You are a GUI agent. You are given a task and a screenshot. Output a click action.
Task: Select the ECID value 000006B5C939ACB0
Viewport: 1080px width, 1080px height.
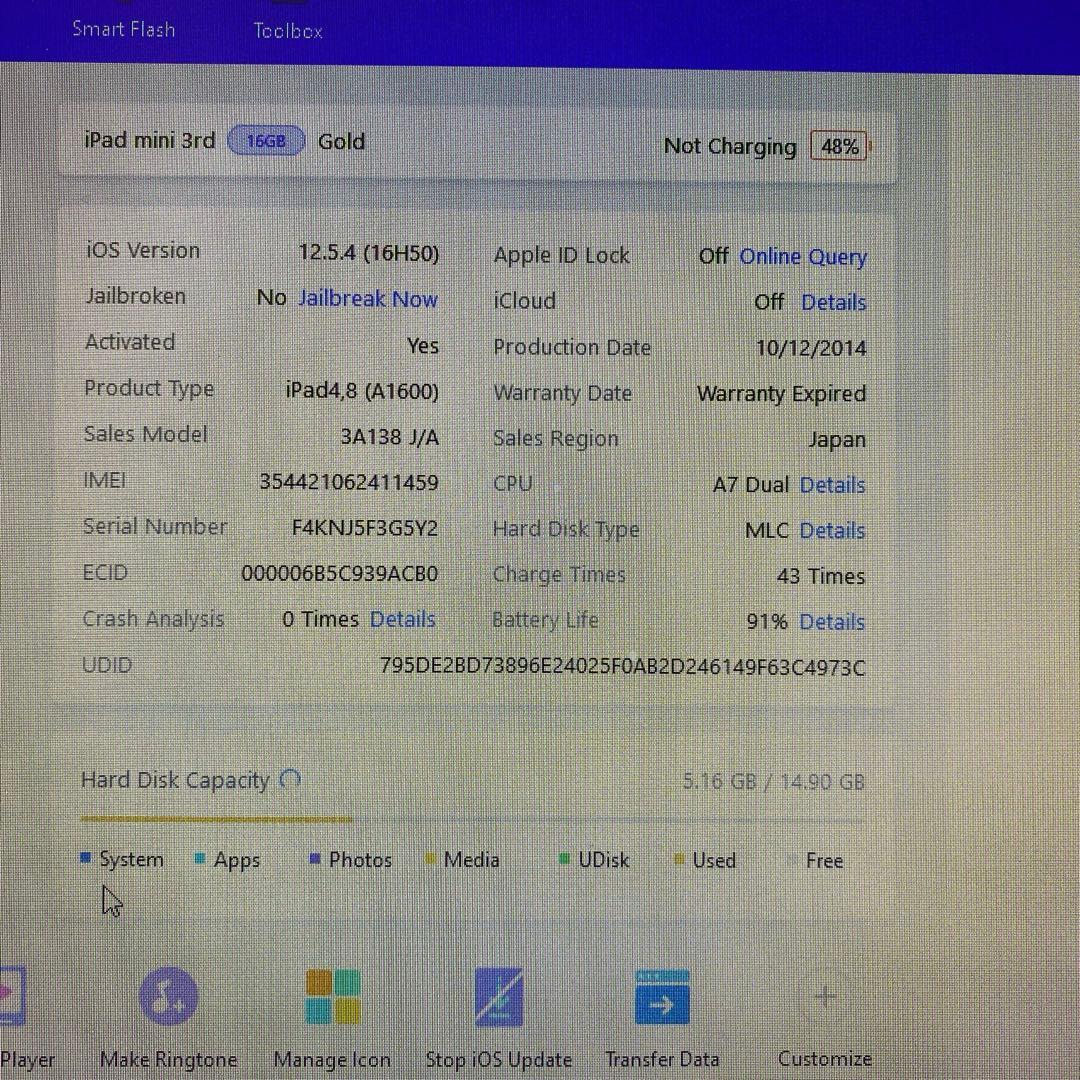[340, 574]
